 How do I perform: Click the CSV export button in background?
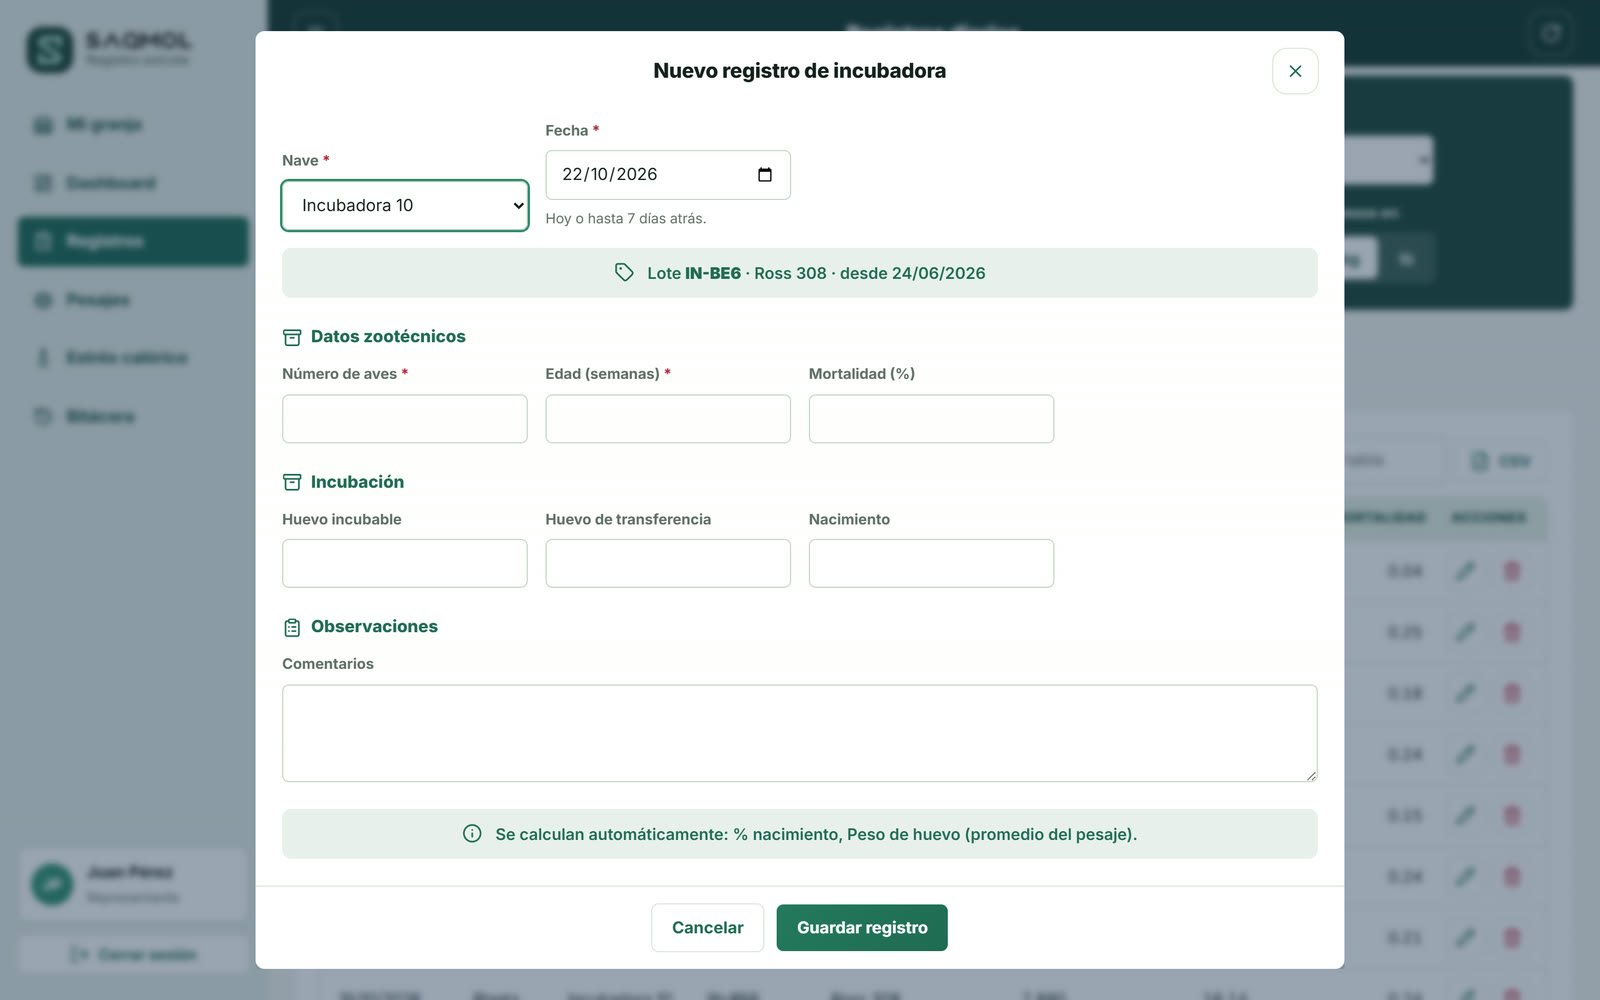point(1501,461)
